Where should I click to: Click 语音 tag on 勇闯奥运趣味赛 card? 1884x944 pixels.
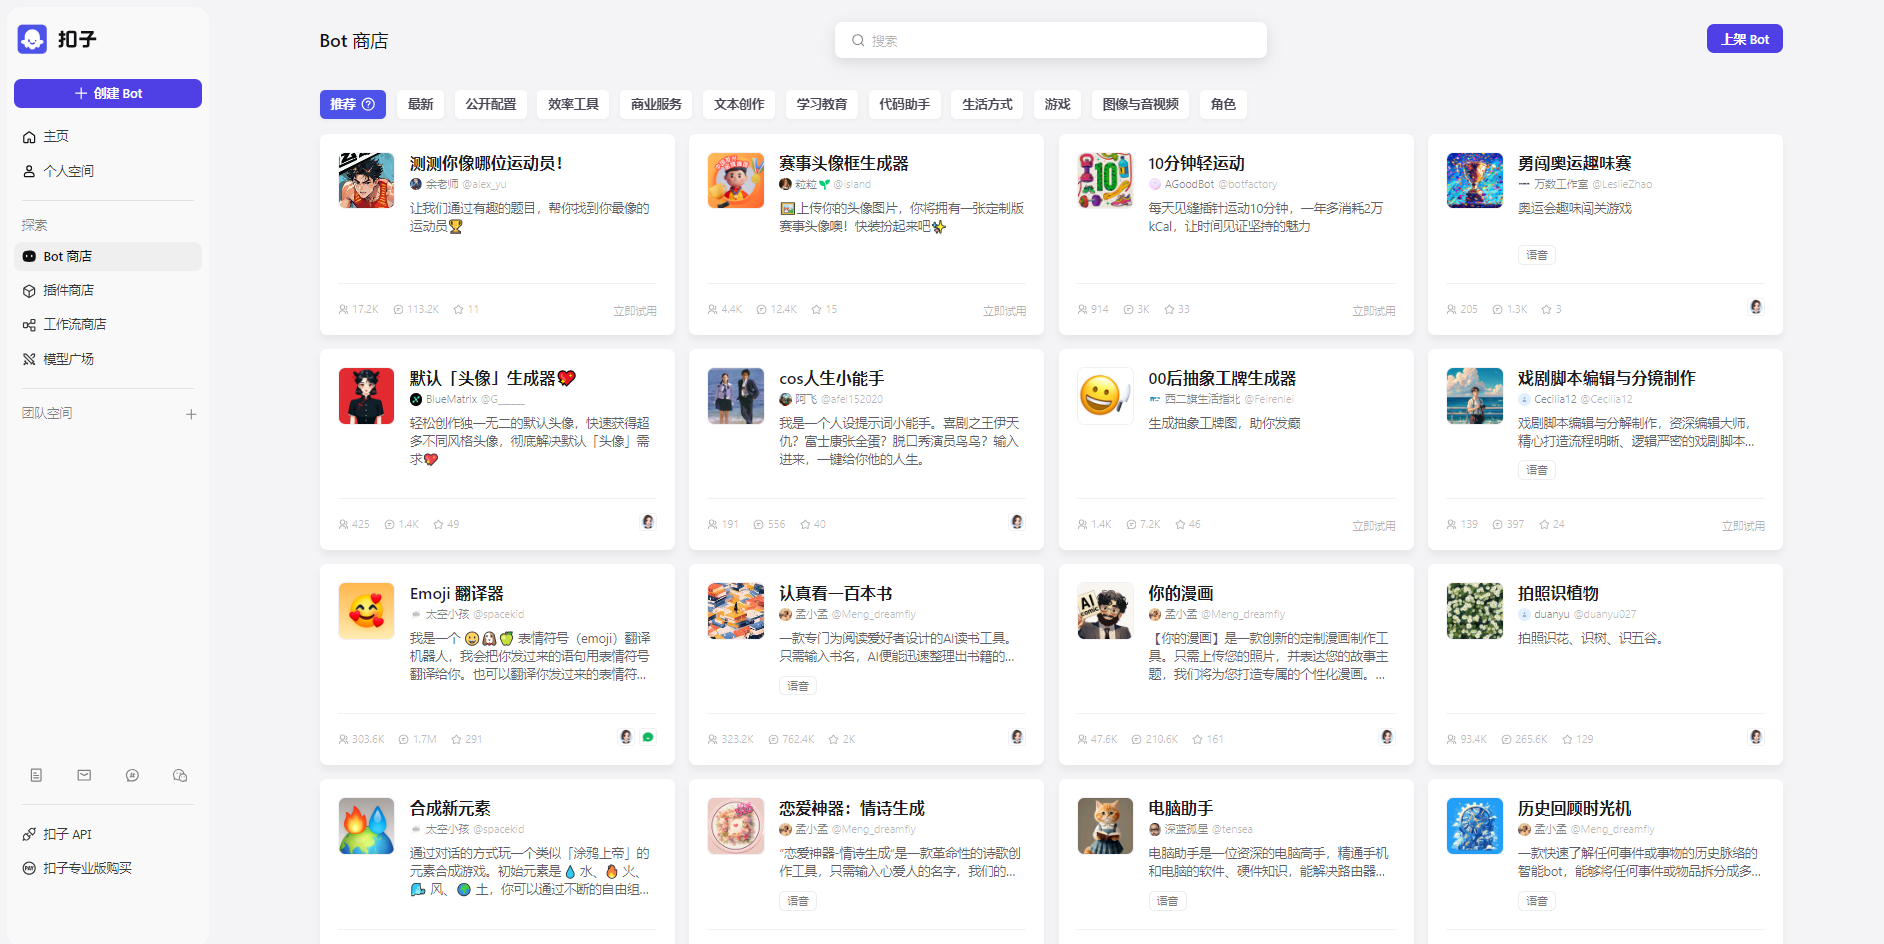[x=1537, y=255]
